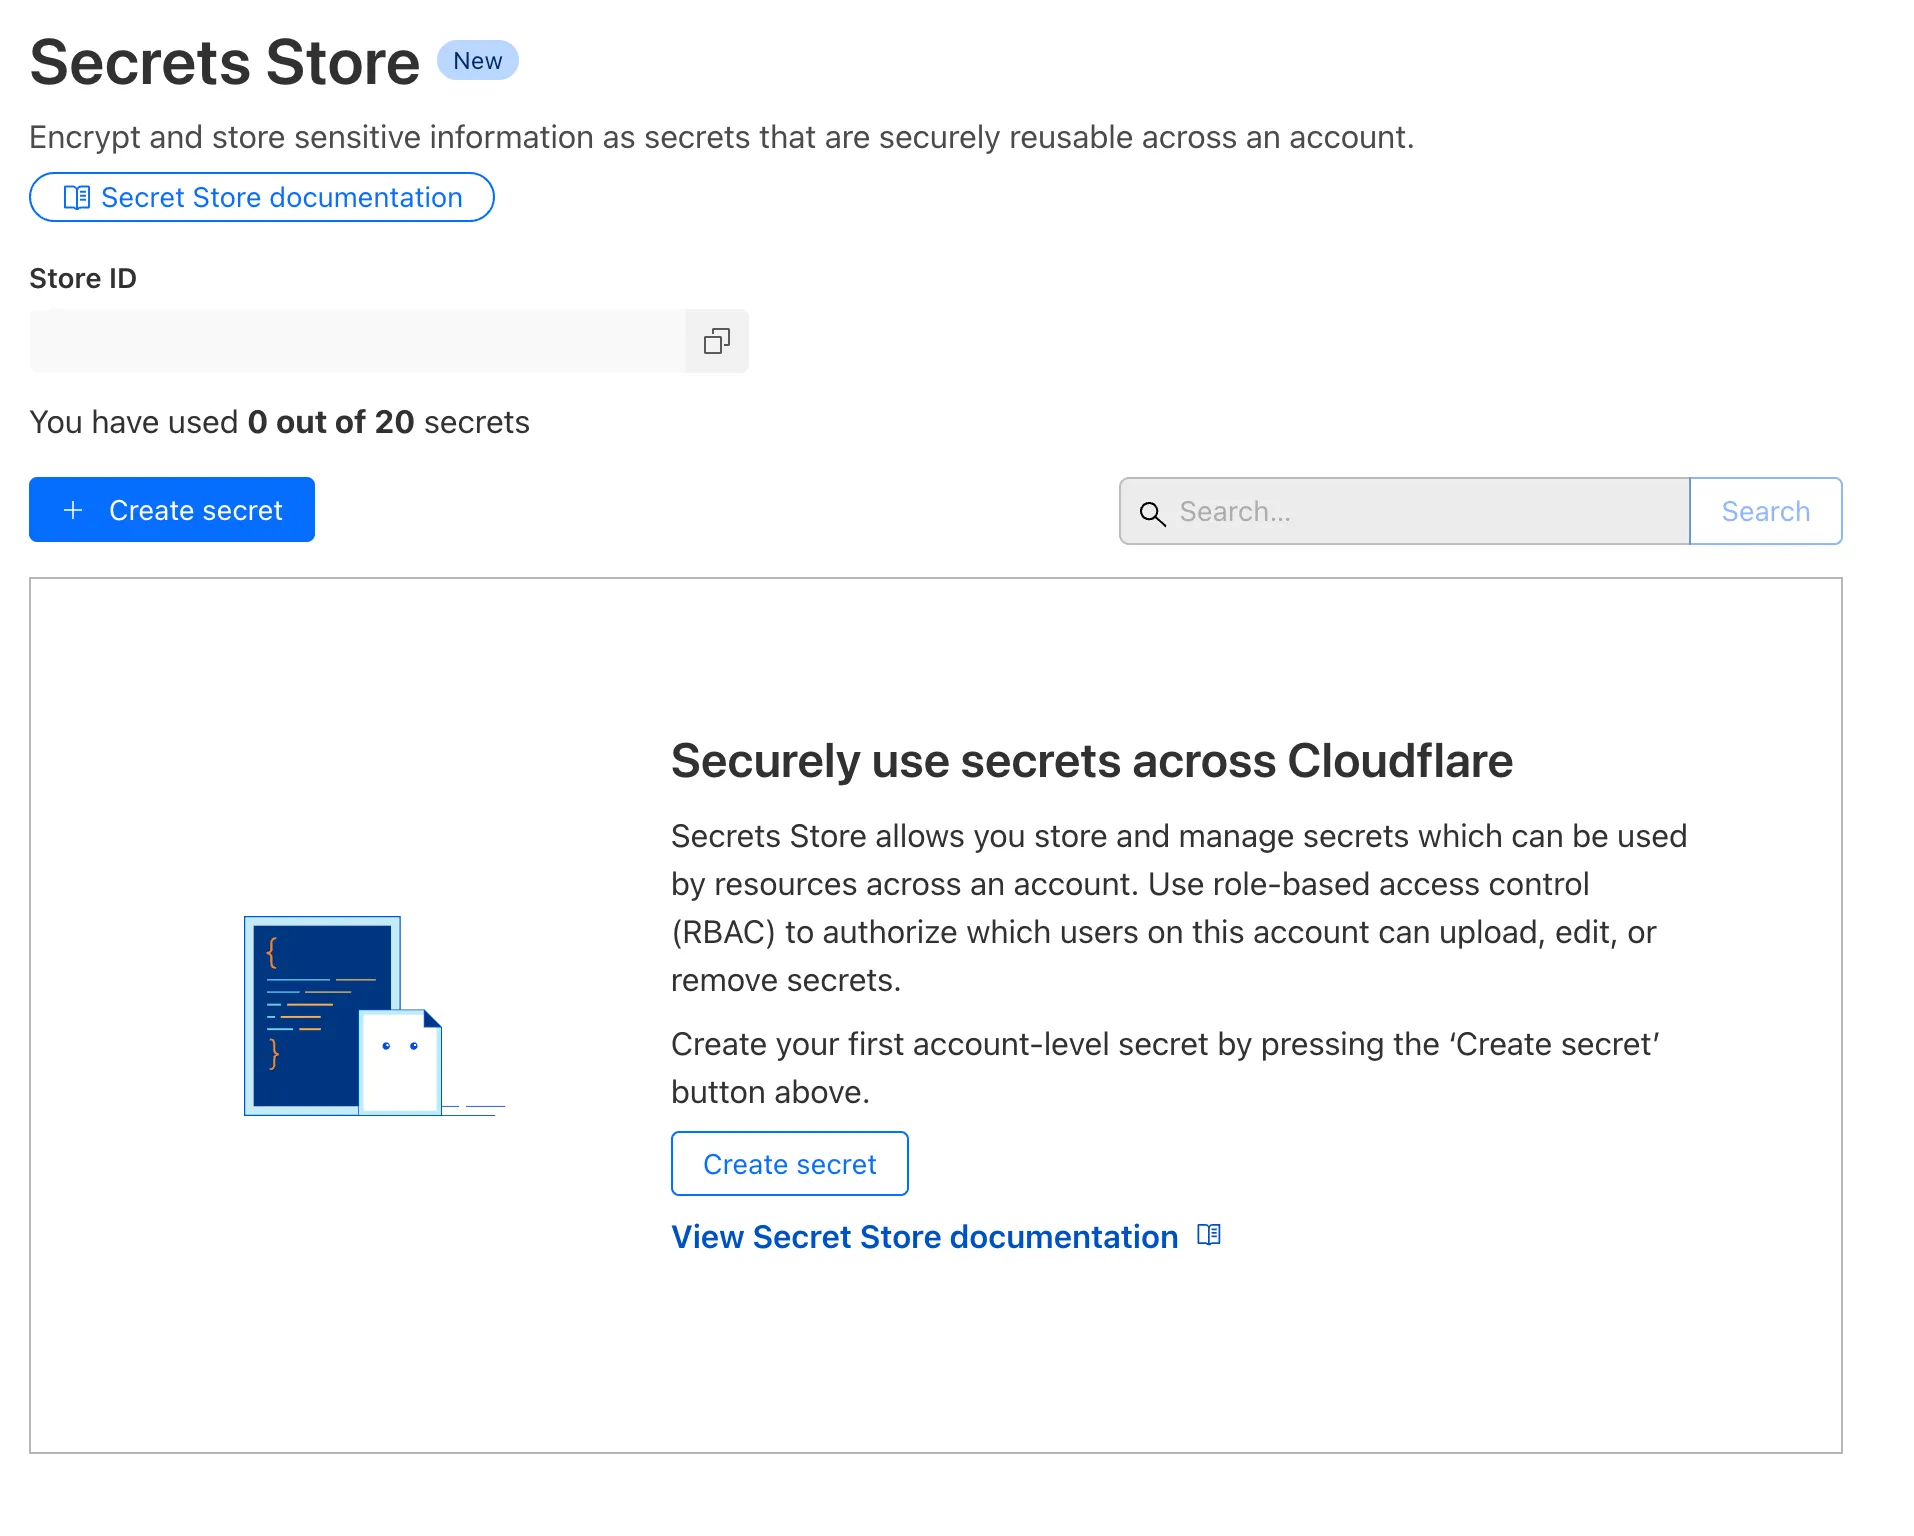This screenshot has height=1536, width=1914.
Task: Click the Encrypt and store sensitive information description
Action: 721,138
